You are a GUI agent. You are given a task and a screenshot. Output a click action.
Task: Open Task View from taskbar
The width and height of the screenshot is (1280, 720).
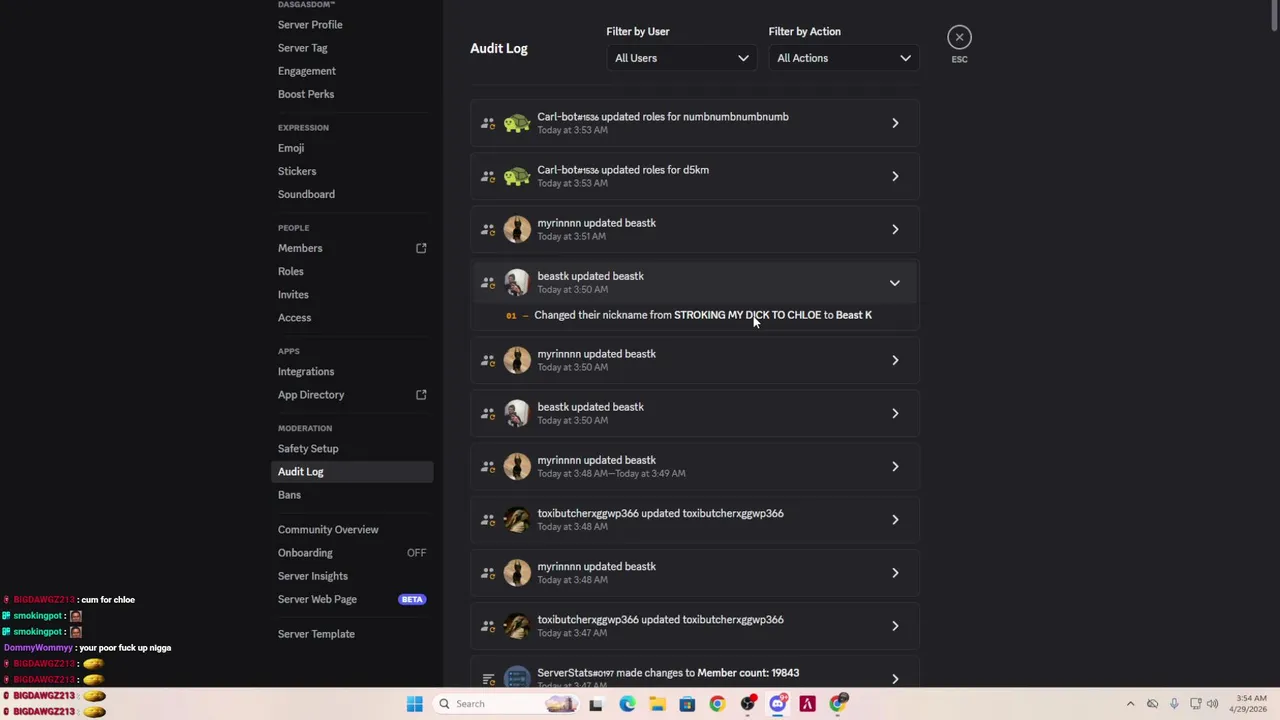(596, 704)
